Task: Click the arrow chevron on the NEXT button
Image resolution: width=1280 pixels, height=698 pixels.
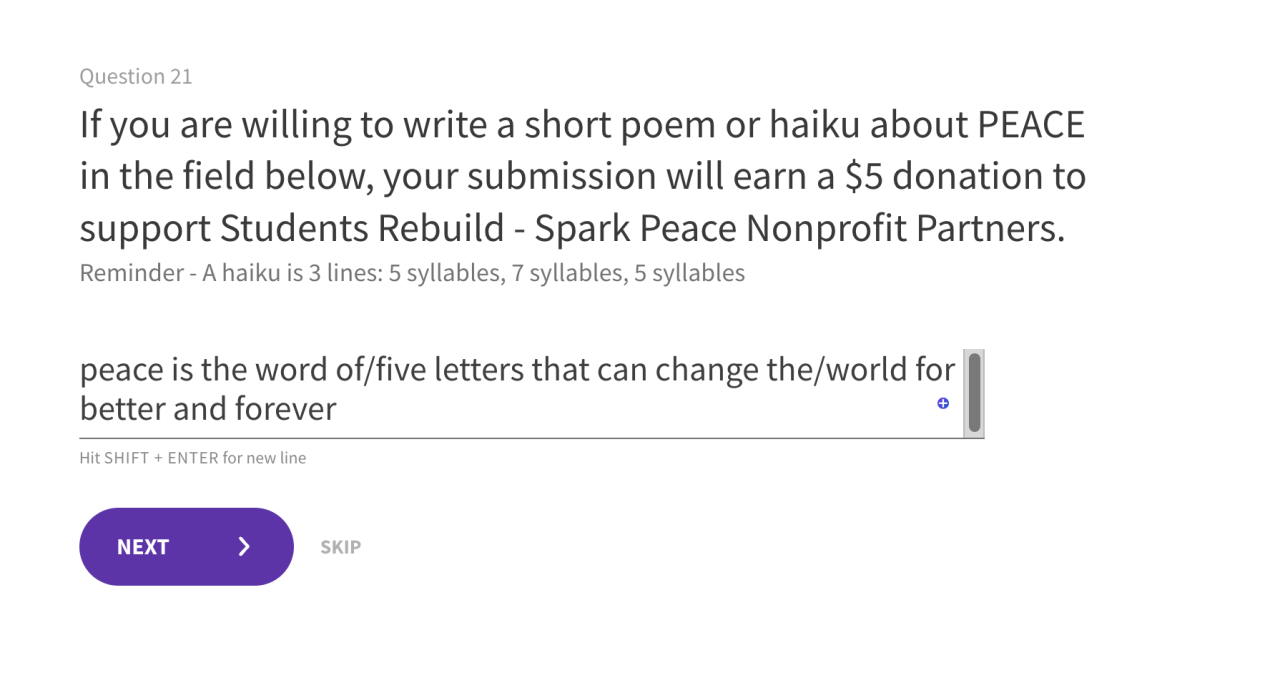Action: pos(244,547)
